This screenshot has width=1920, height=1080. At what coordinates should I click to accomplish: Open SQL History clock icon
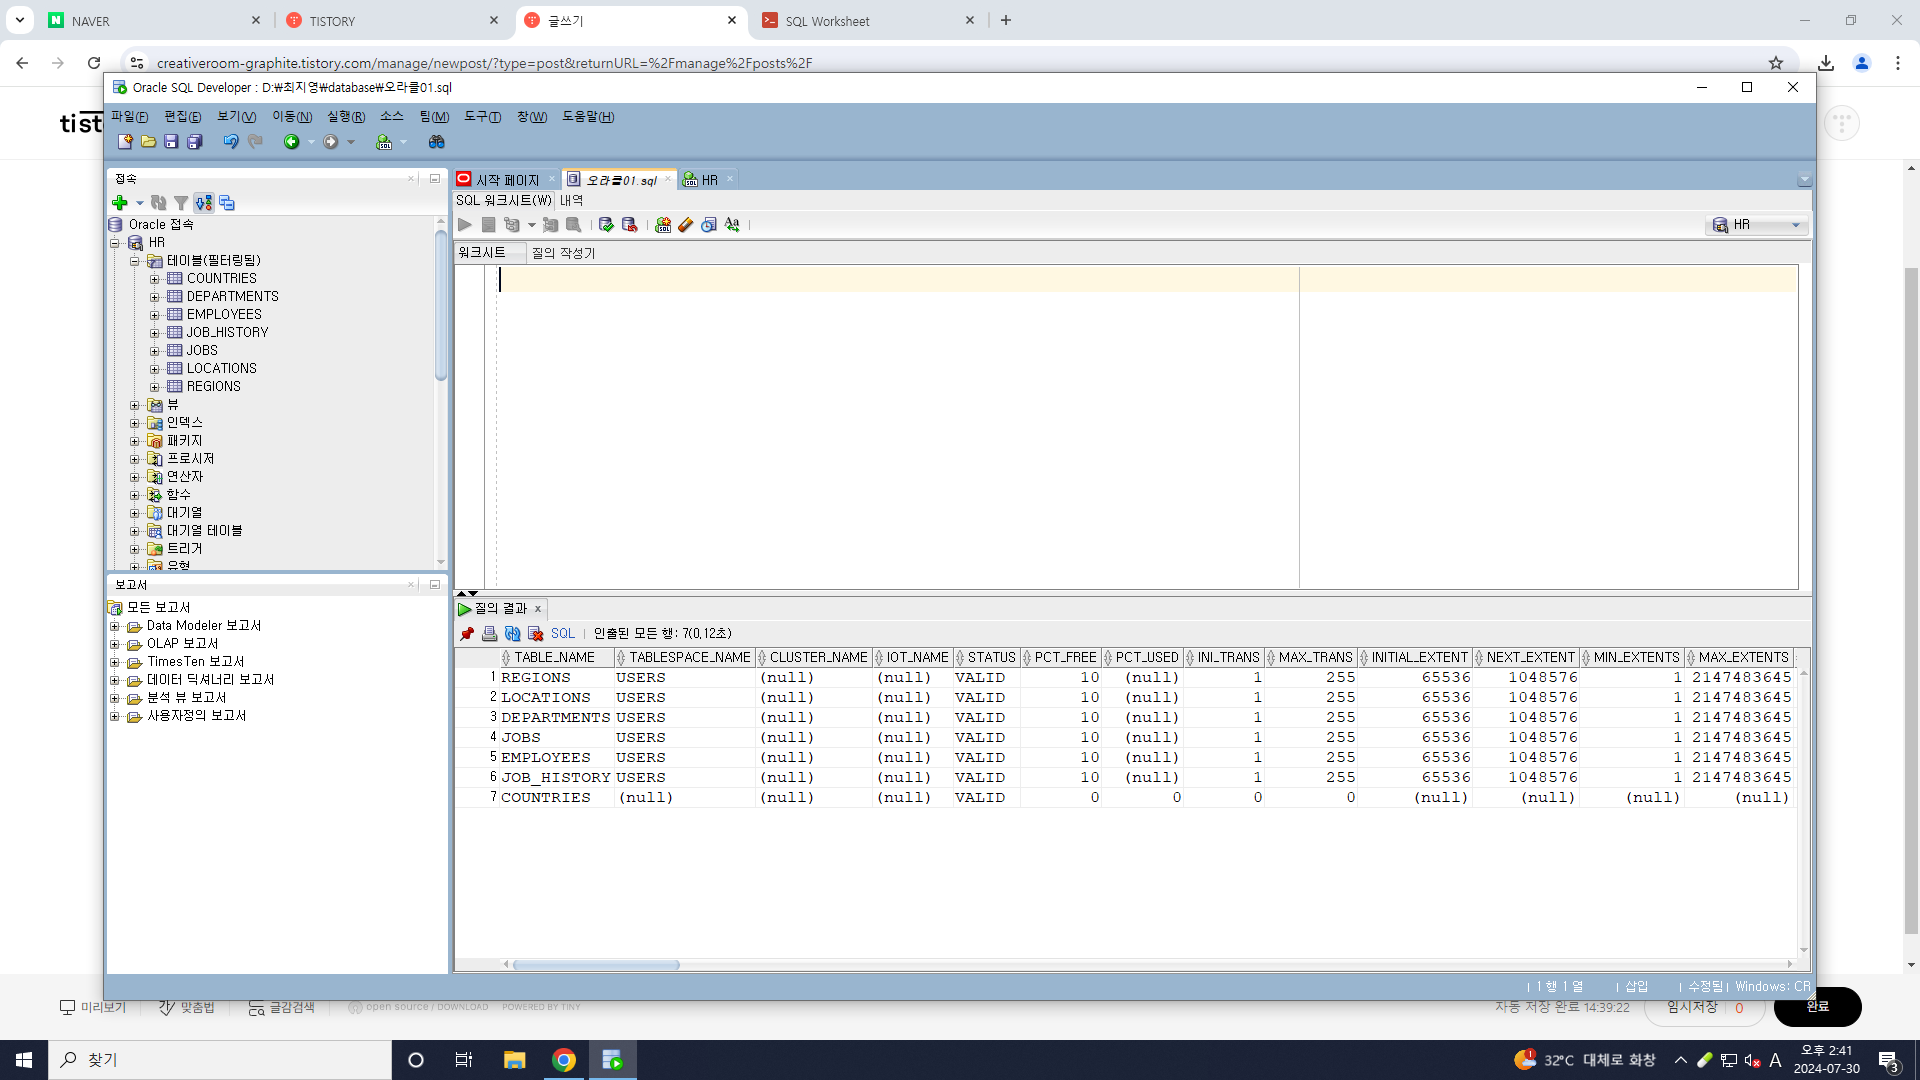[709, 225]
